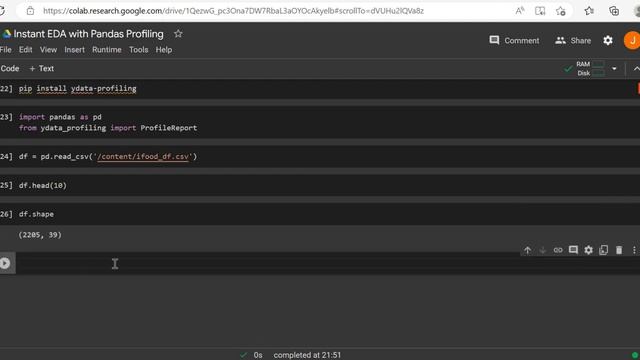Open the cell editor settings gear
The image size is (640, 360).
[x=588, y=250]
